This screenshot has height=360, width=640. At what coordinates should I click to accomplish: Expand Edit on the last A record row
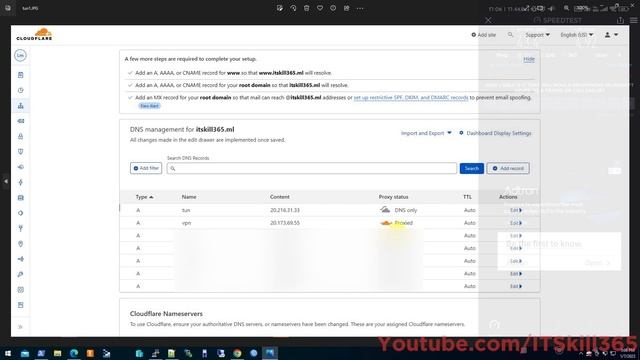pyautogui.click(x=516, y=286)
